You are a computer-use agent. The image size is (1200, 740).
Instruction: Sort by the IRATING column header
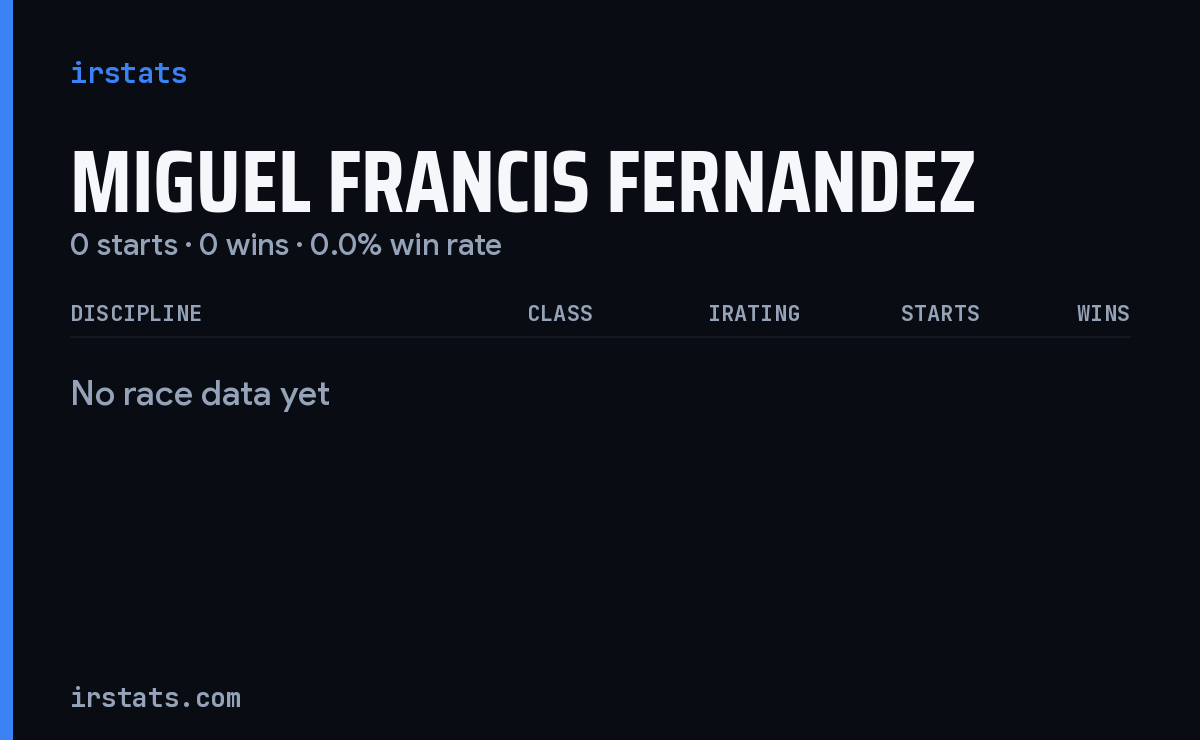click(754, 314)
